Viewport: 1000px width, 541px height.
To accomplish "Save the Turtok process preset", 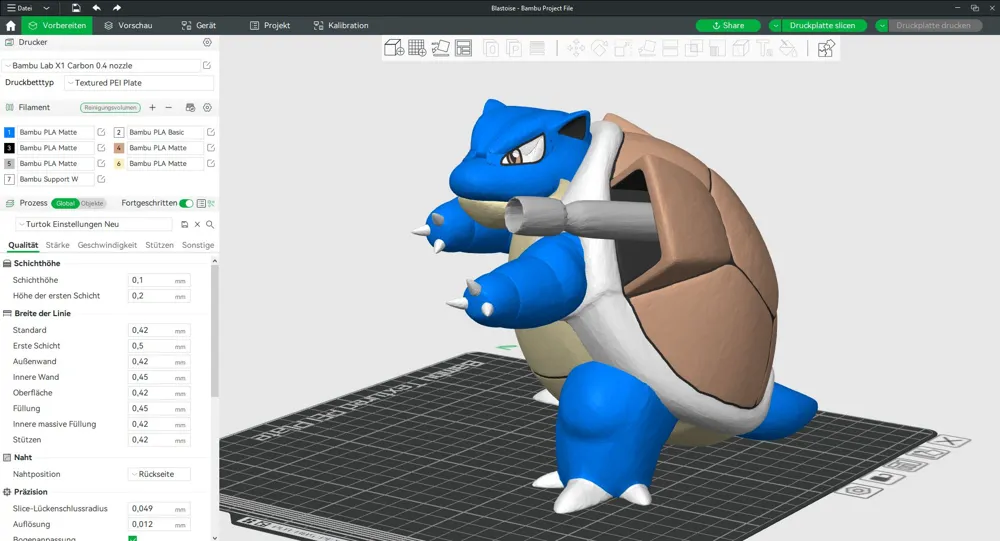I will 184,224.
